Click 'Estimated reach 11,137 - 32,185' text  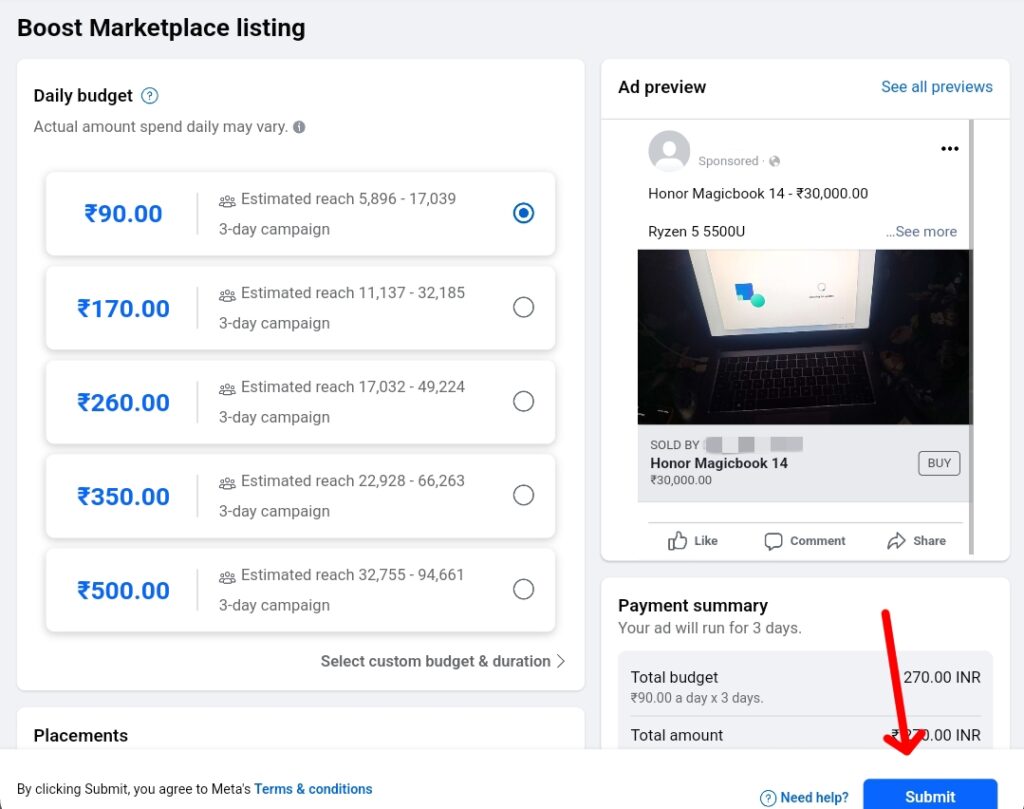click(353, 293)
